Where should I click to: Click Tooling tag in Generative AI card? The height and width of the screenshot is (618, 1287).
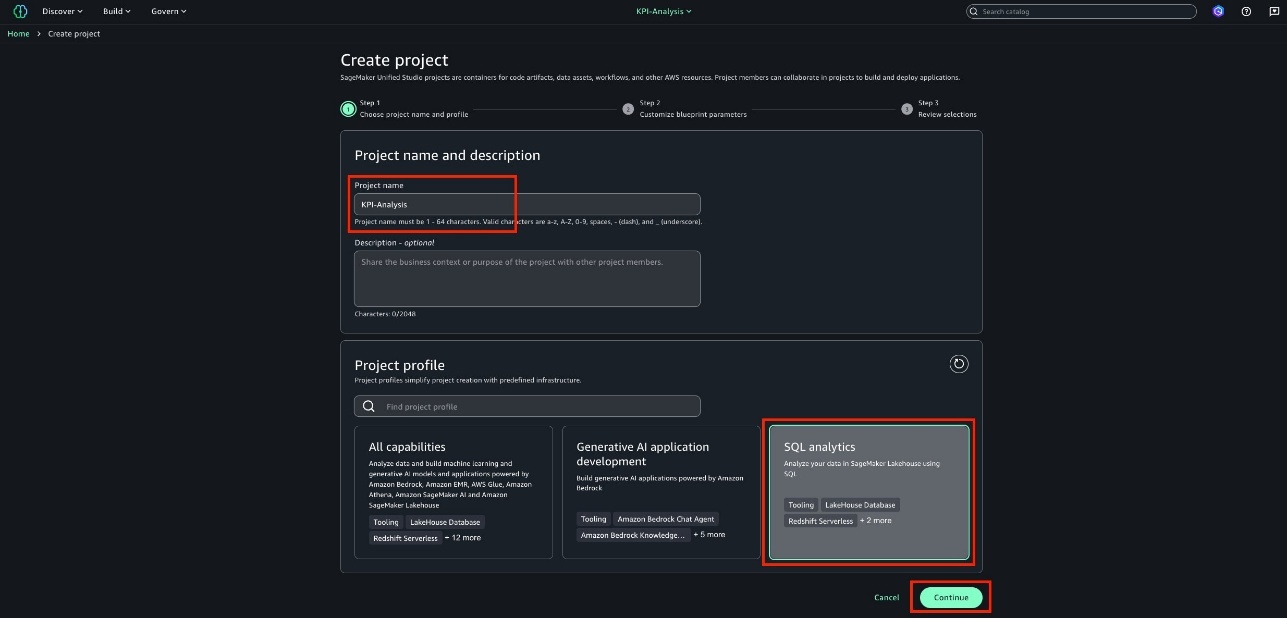coord(594,519)
